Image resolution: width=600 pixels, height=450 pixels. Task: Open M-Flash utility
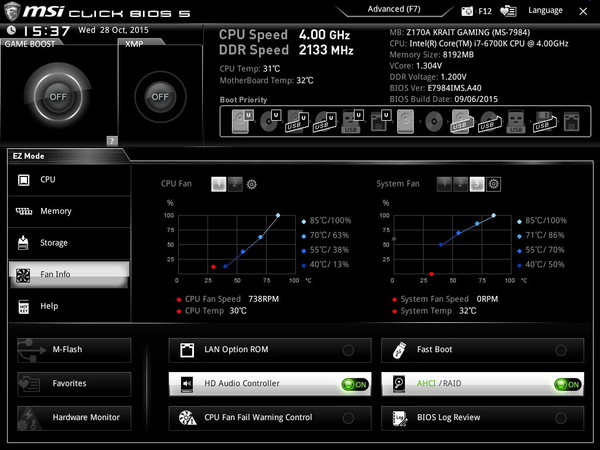74,350
